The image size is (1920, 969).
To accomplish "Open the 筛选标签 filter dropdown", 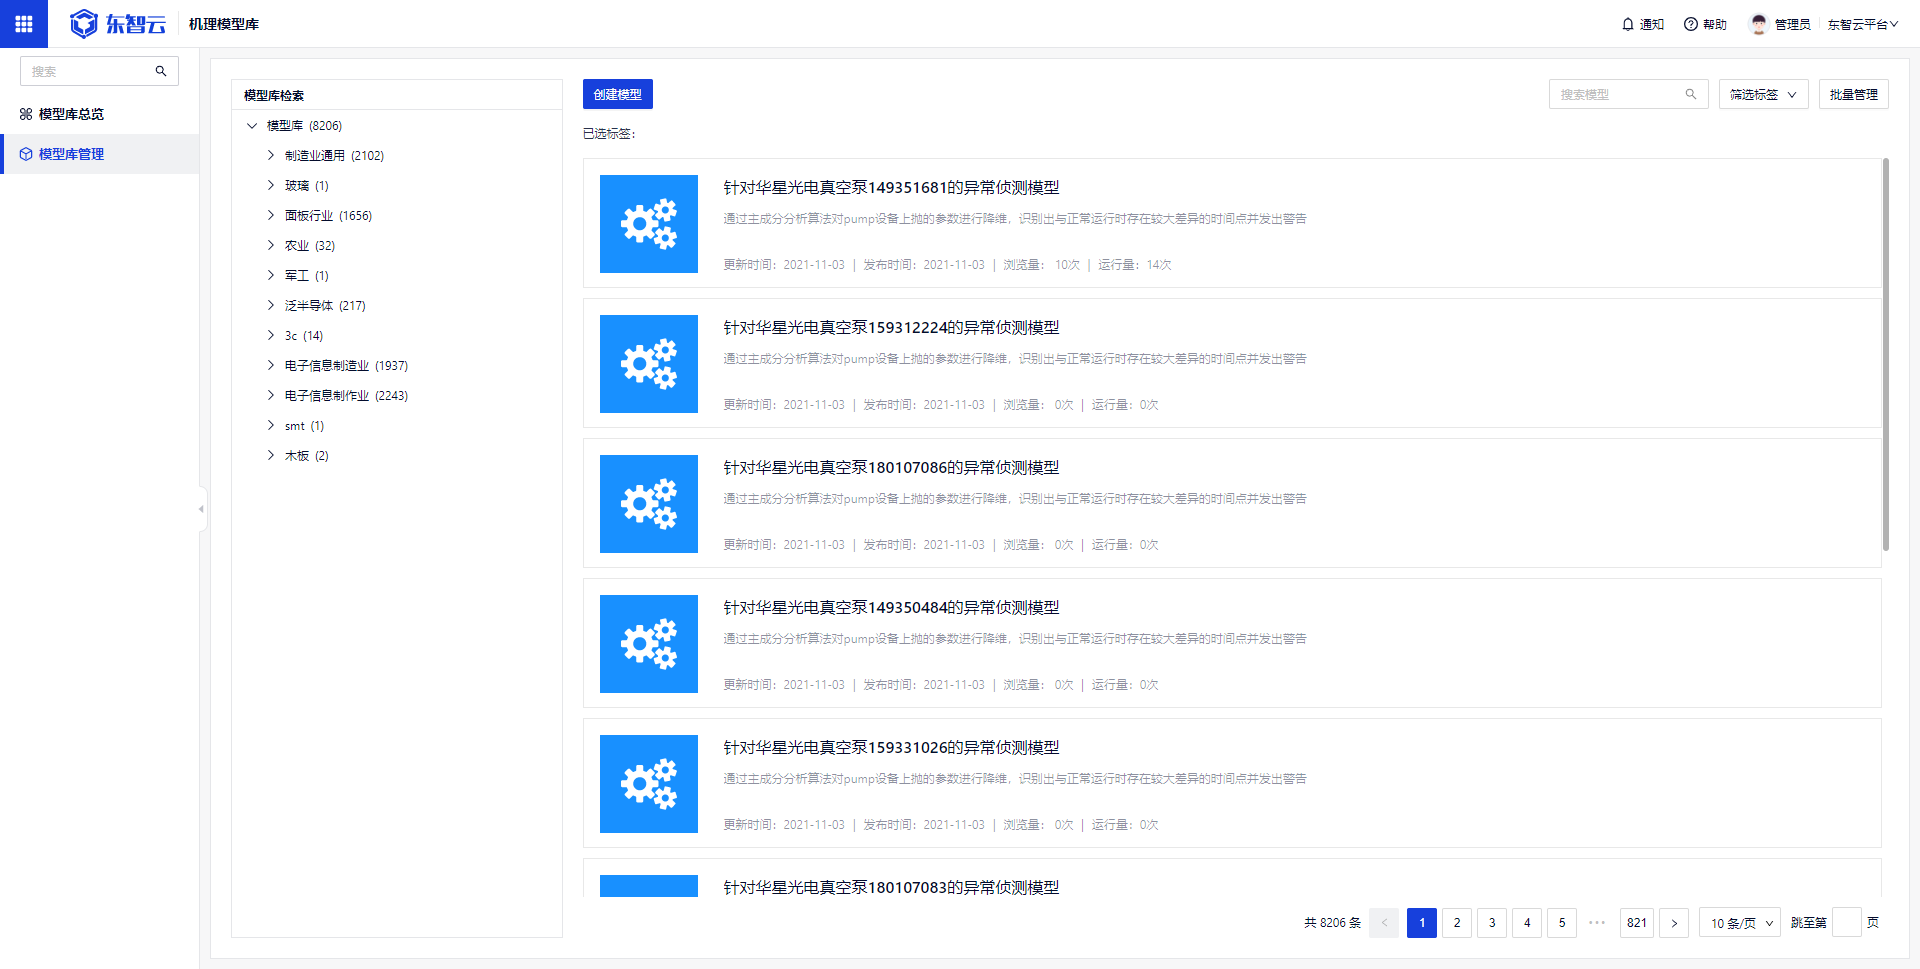I will (x=1762, y=94).
